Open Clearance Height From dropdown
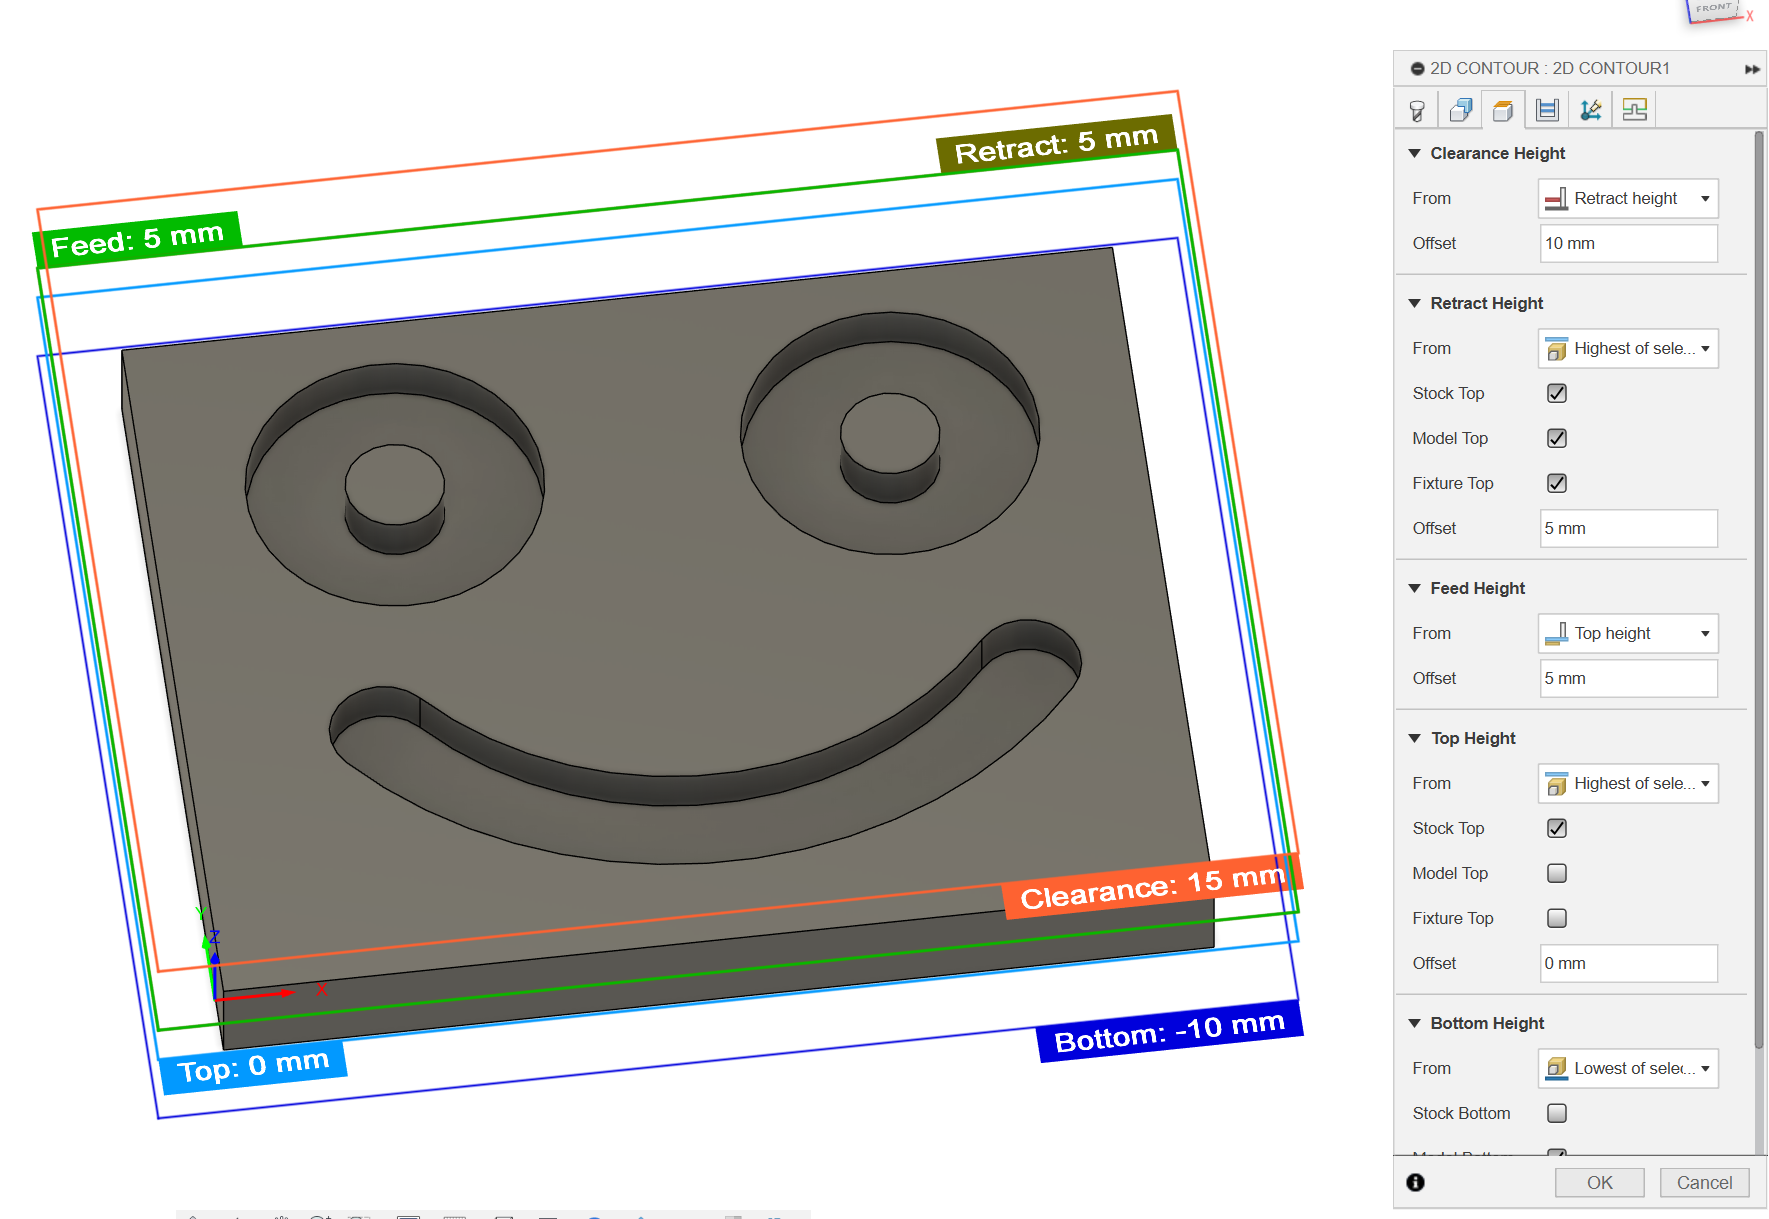Screen dimensions: 1769x1219 point(1628,198)
